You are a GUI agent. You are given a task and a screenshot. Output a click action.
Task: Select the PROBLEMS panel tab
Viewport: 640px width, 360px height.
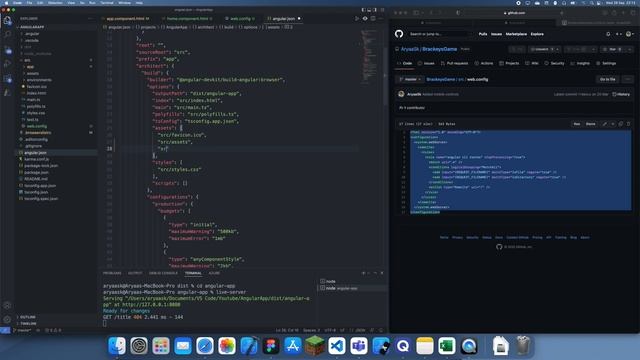[x=112, y=273]
